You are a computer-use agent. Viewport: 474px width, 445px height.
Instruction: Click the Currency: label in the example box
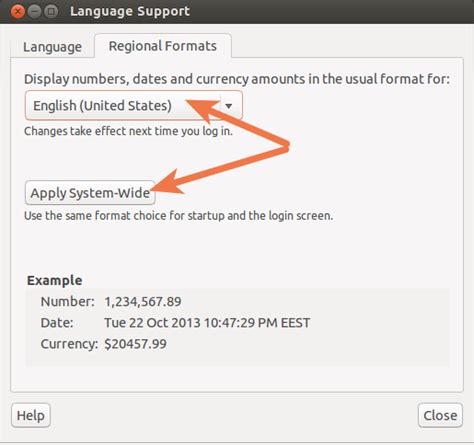tap(69, 344)
